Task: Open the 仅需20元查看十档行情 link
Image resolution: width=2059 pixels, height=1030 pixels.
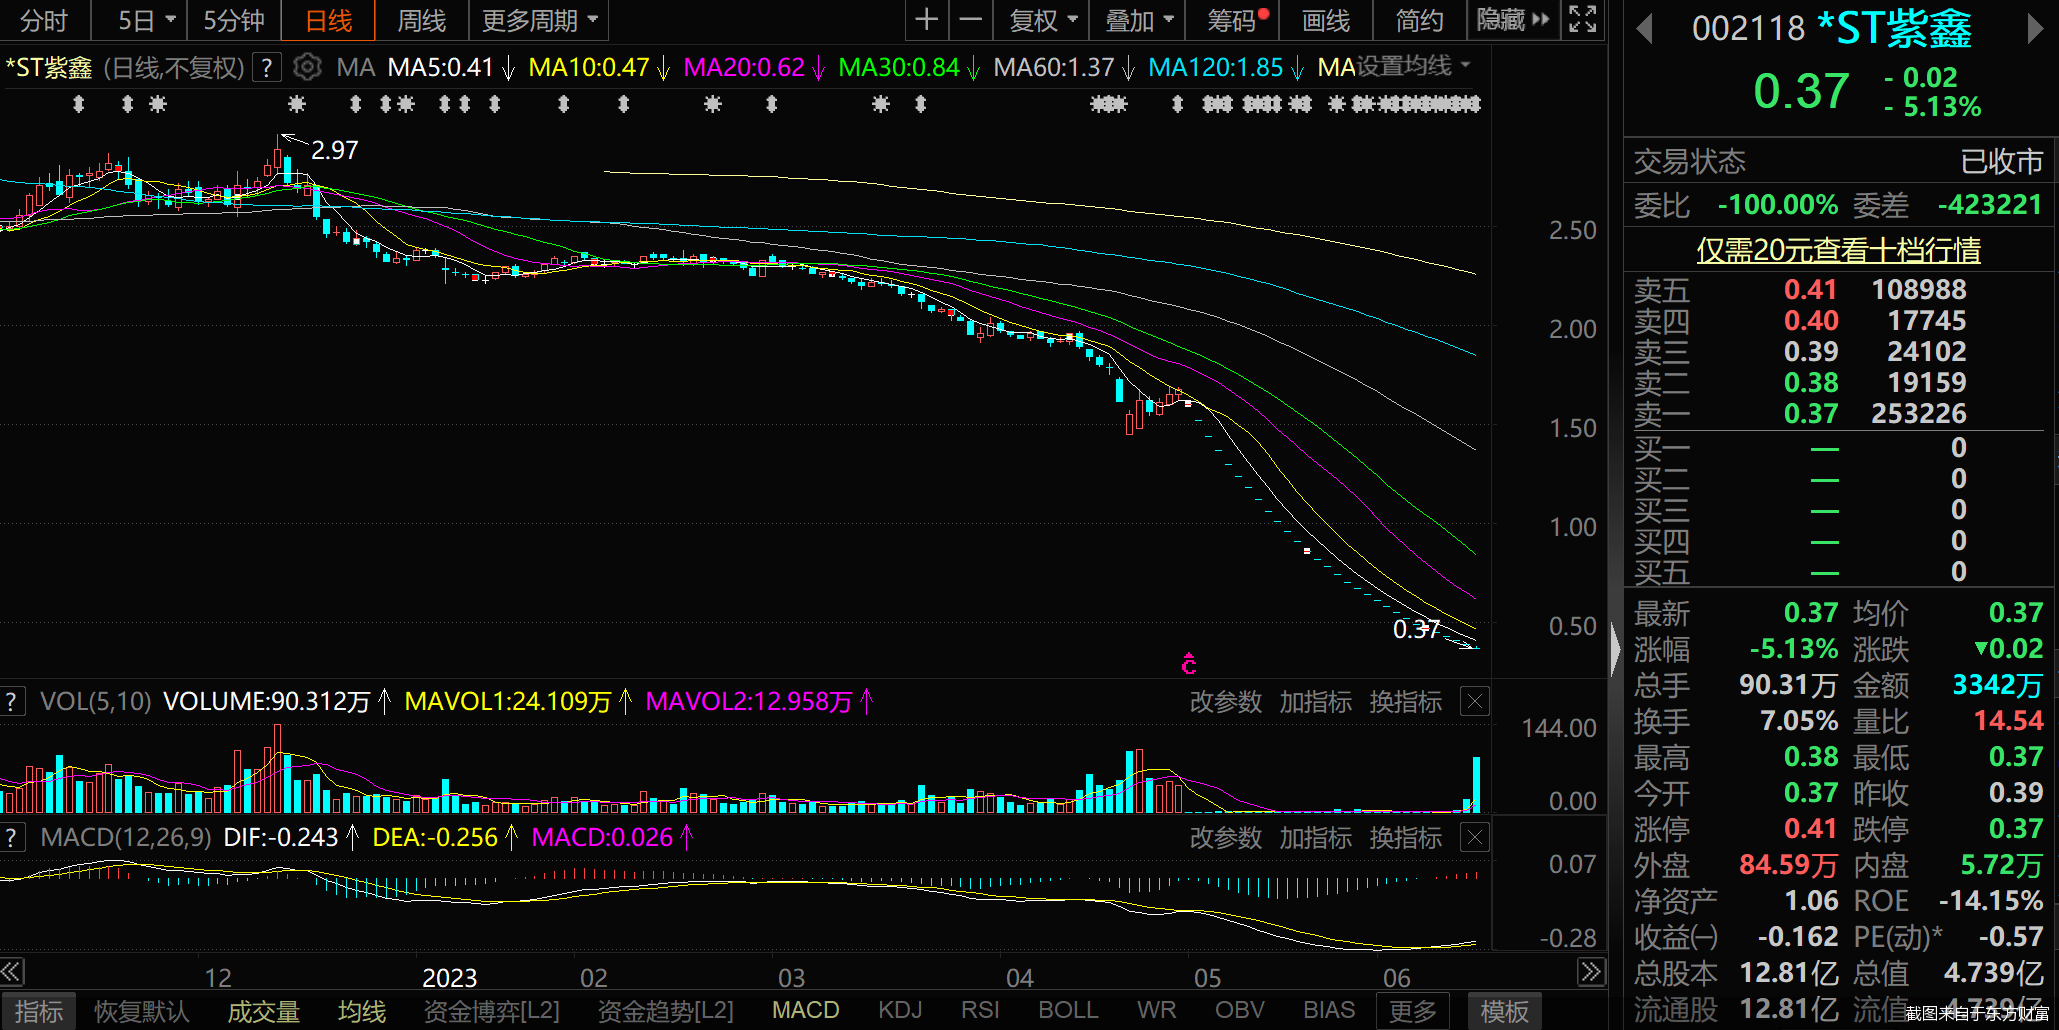Action: point(1838,250)
